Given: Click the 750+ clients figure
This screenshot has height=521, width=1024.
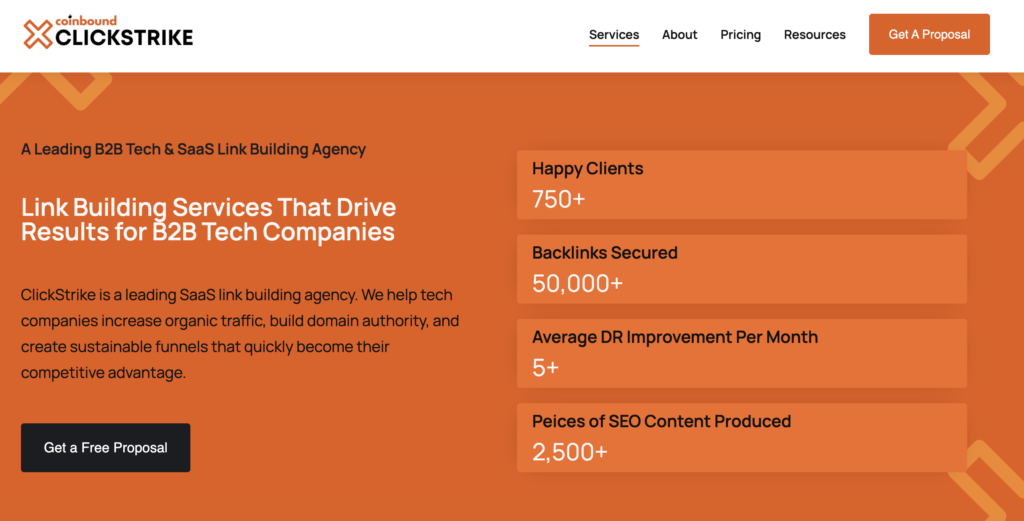Looking at the screenshot, I should click(558, 199).
